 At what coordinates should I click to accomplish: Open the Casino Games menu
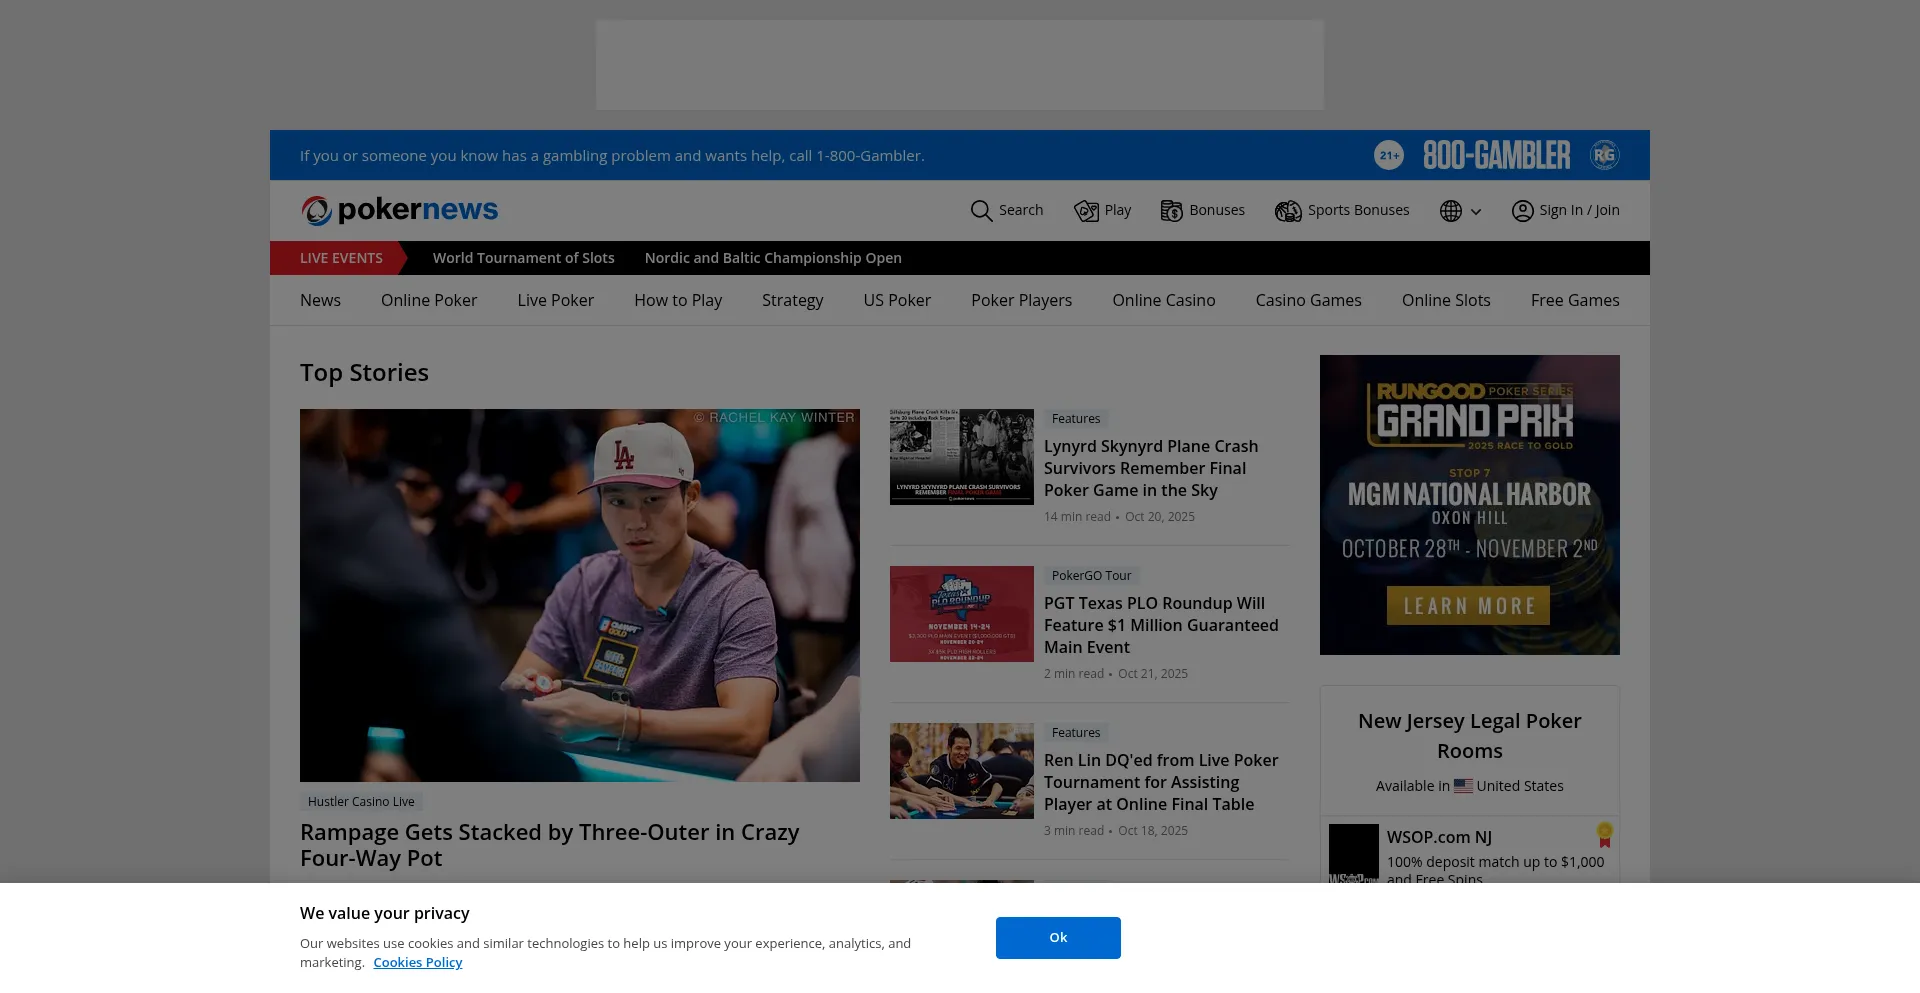click(x=1308, y=300)
